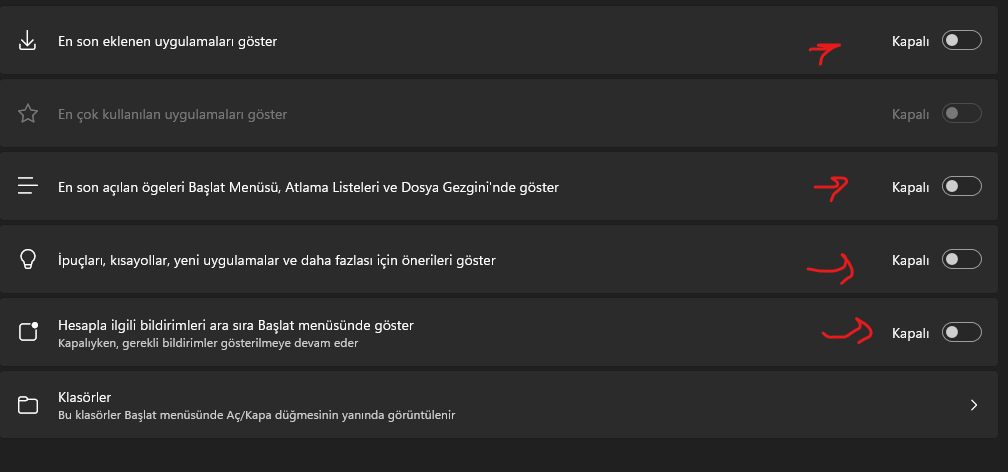Screen dimensions: 1008x472
Task: Click the 'En son açılan ögeleri Başlat Menüsü' text
Action: [x=308, y=187]
